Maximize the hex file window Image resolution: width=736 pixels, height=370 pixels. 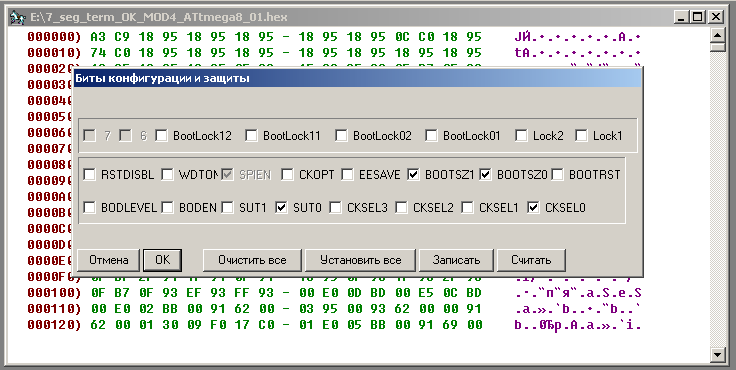[x=698, y=17]
